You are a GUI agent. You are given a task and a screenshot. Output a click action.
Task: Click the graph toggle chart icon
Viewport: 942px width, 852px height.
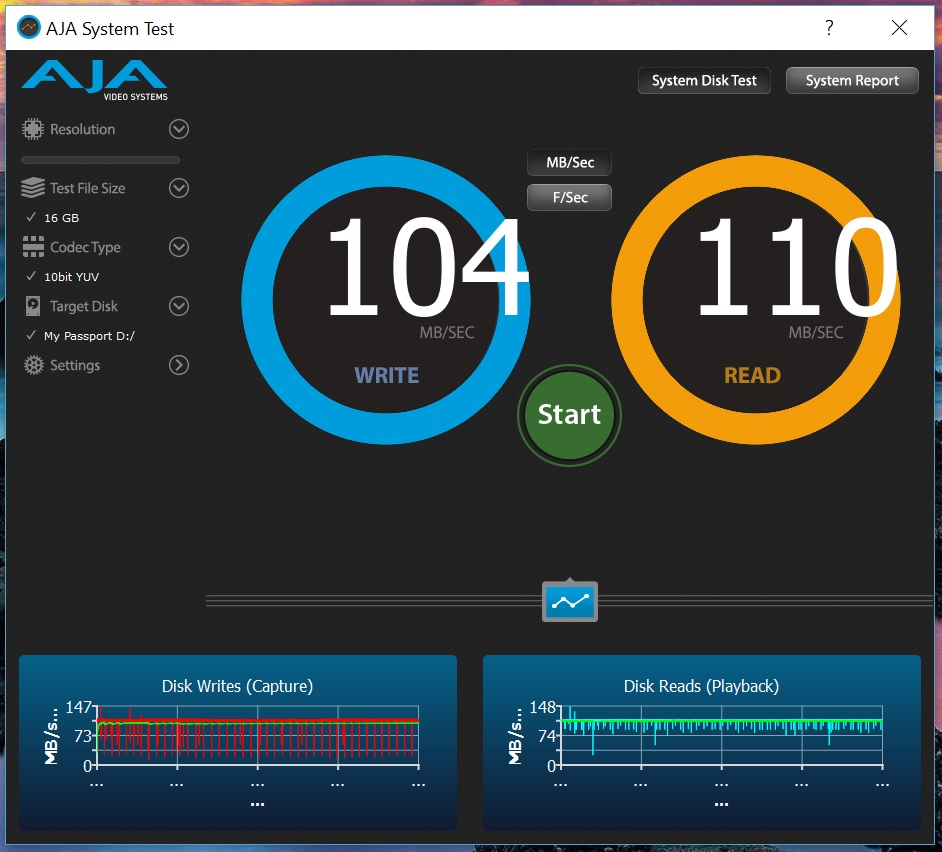pos(570,601)
